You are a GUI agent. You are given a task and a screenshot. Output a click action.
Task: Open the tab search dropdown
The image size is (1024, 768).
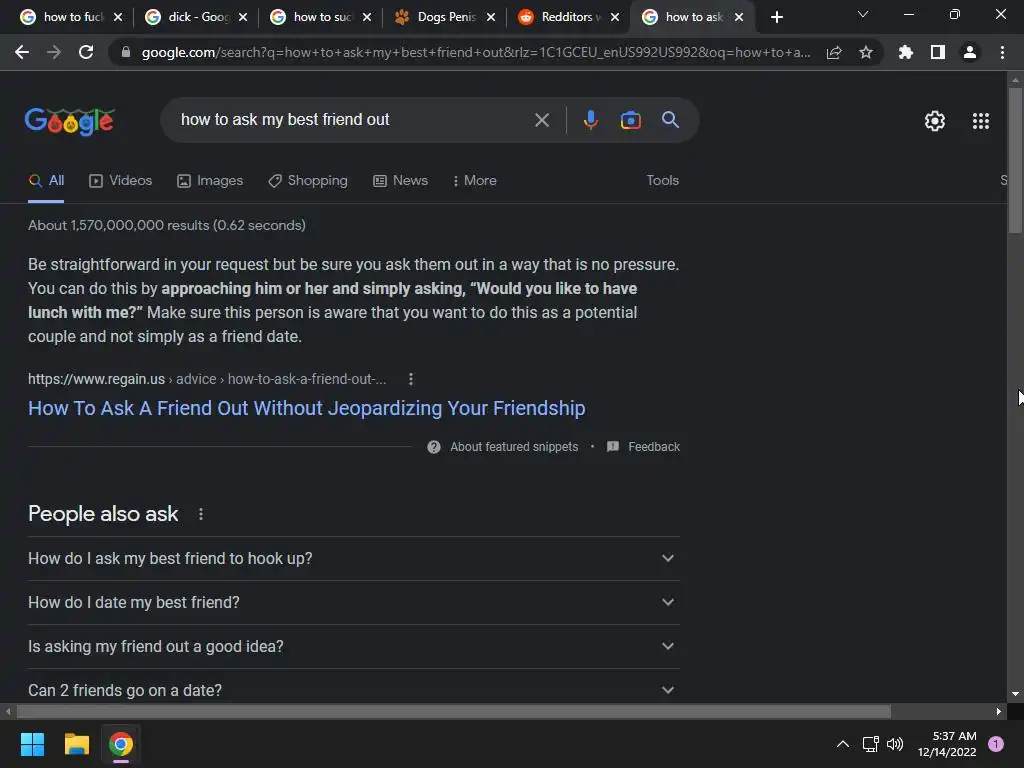click(x=862, y=14)
